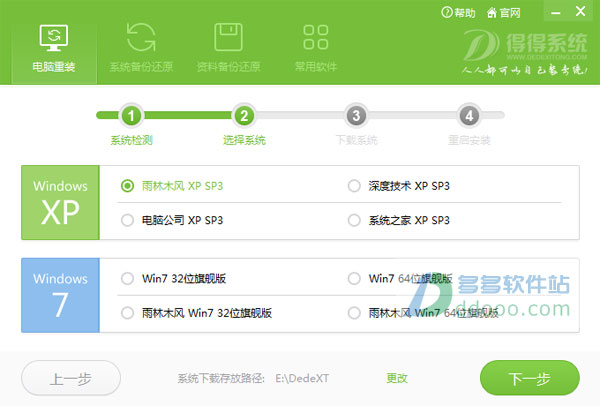Open the 资料备份还原 tab

pyautogui.click(x=228, y=48)
